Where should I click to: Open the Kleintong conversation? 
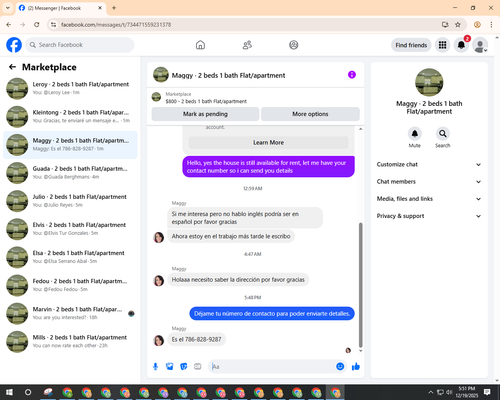point(70,117)
